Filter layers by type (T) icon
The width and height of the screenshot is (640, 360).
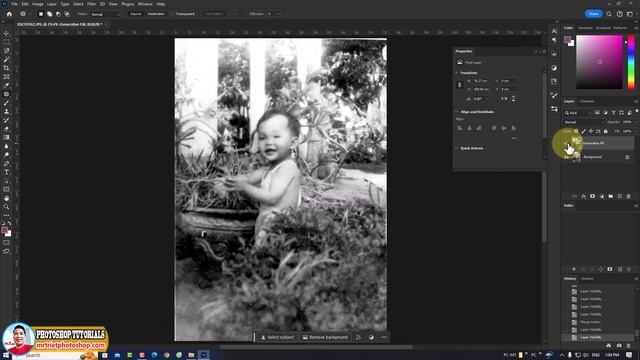[613, 113]
